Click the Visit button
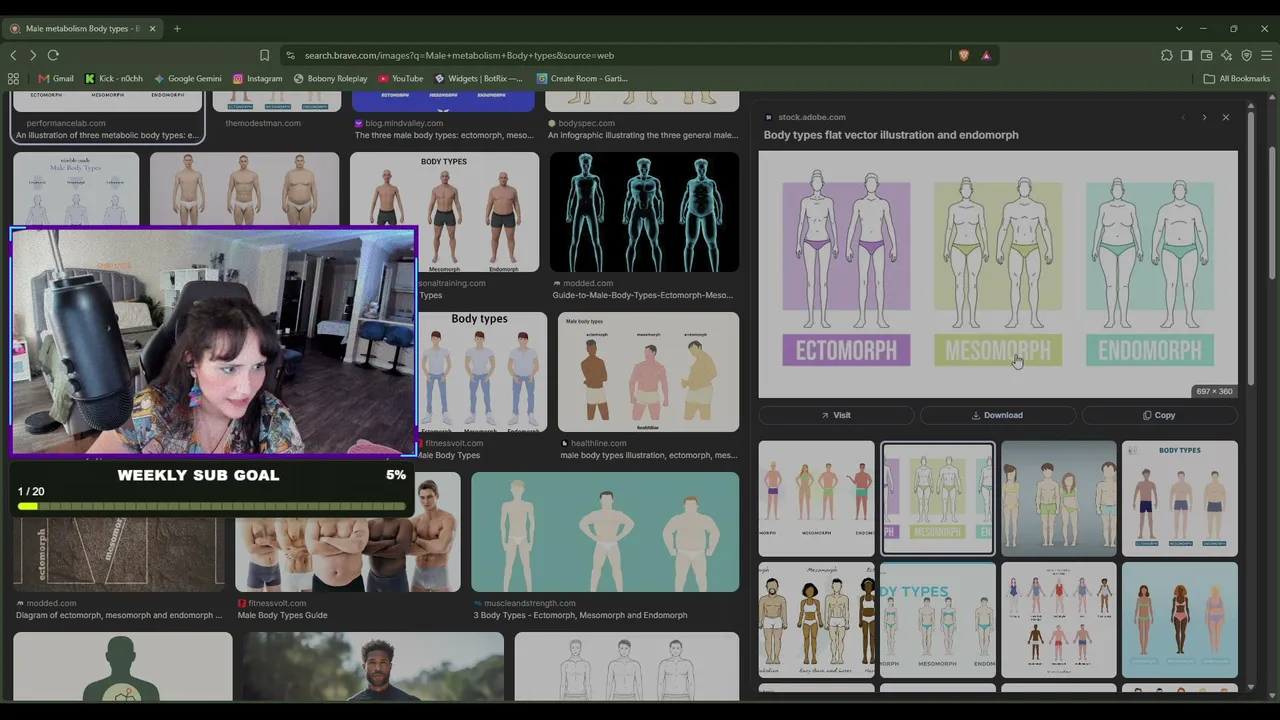 pyautogui.click(x=835, y=415)
